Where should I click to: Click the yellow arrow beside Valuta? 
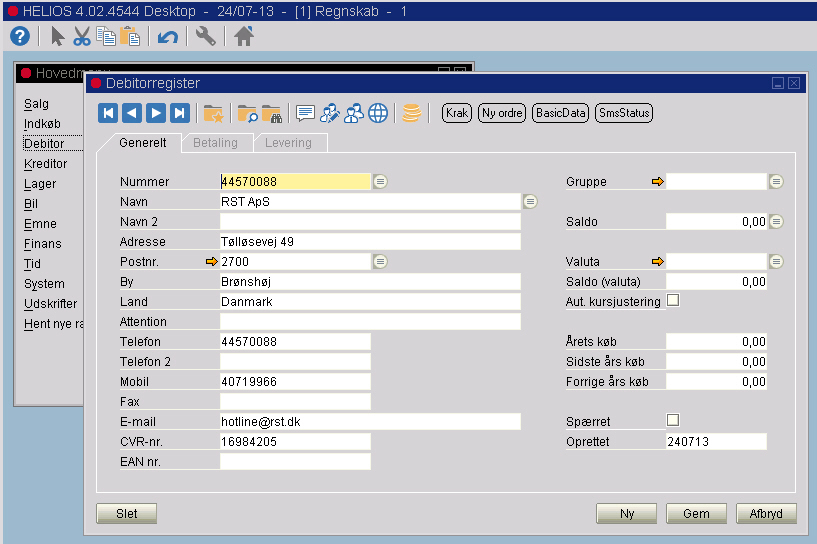658,262
